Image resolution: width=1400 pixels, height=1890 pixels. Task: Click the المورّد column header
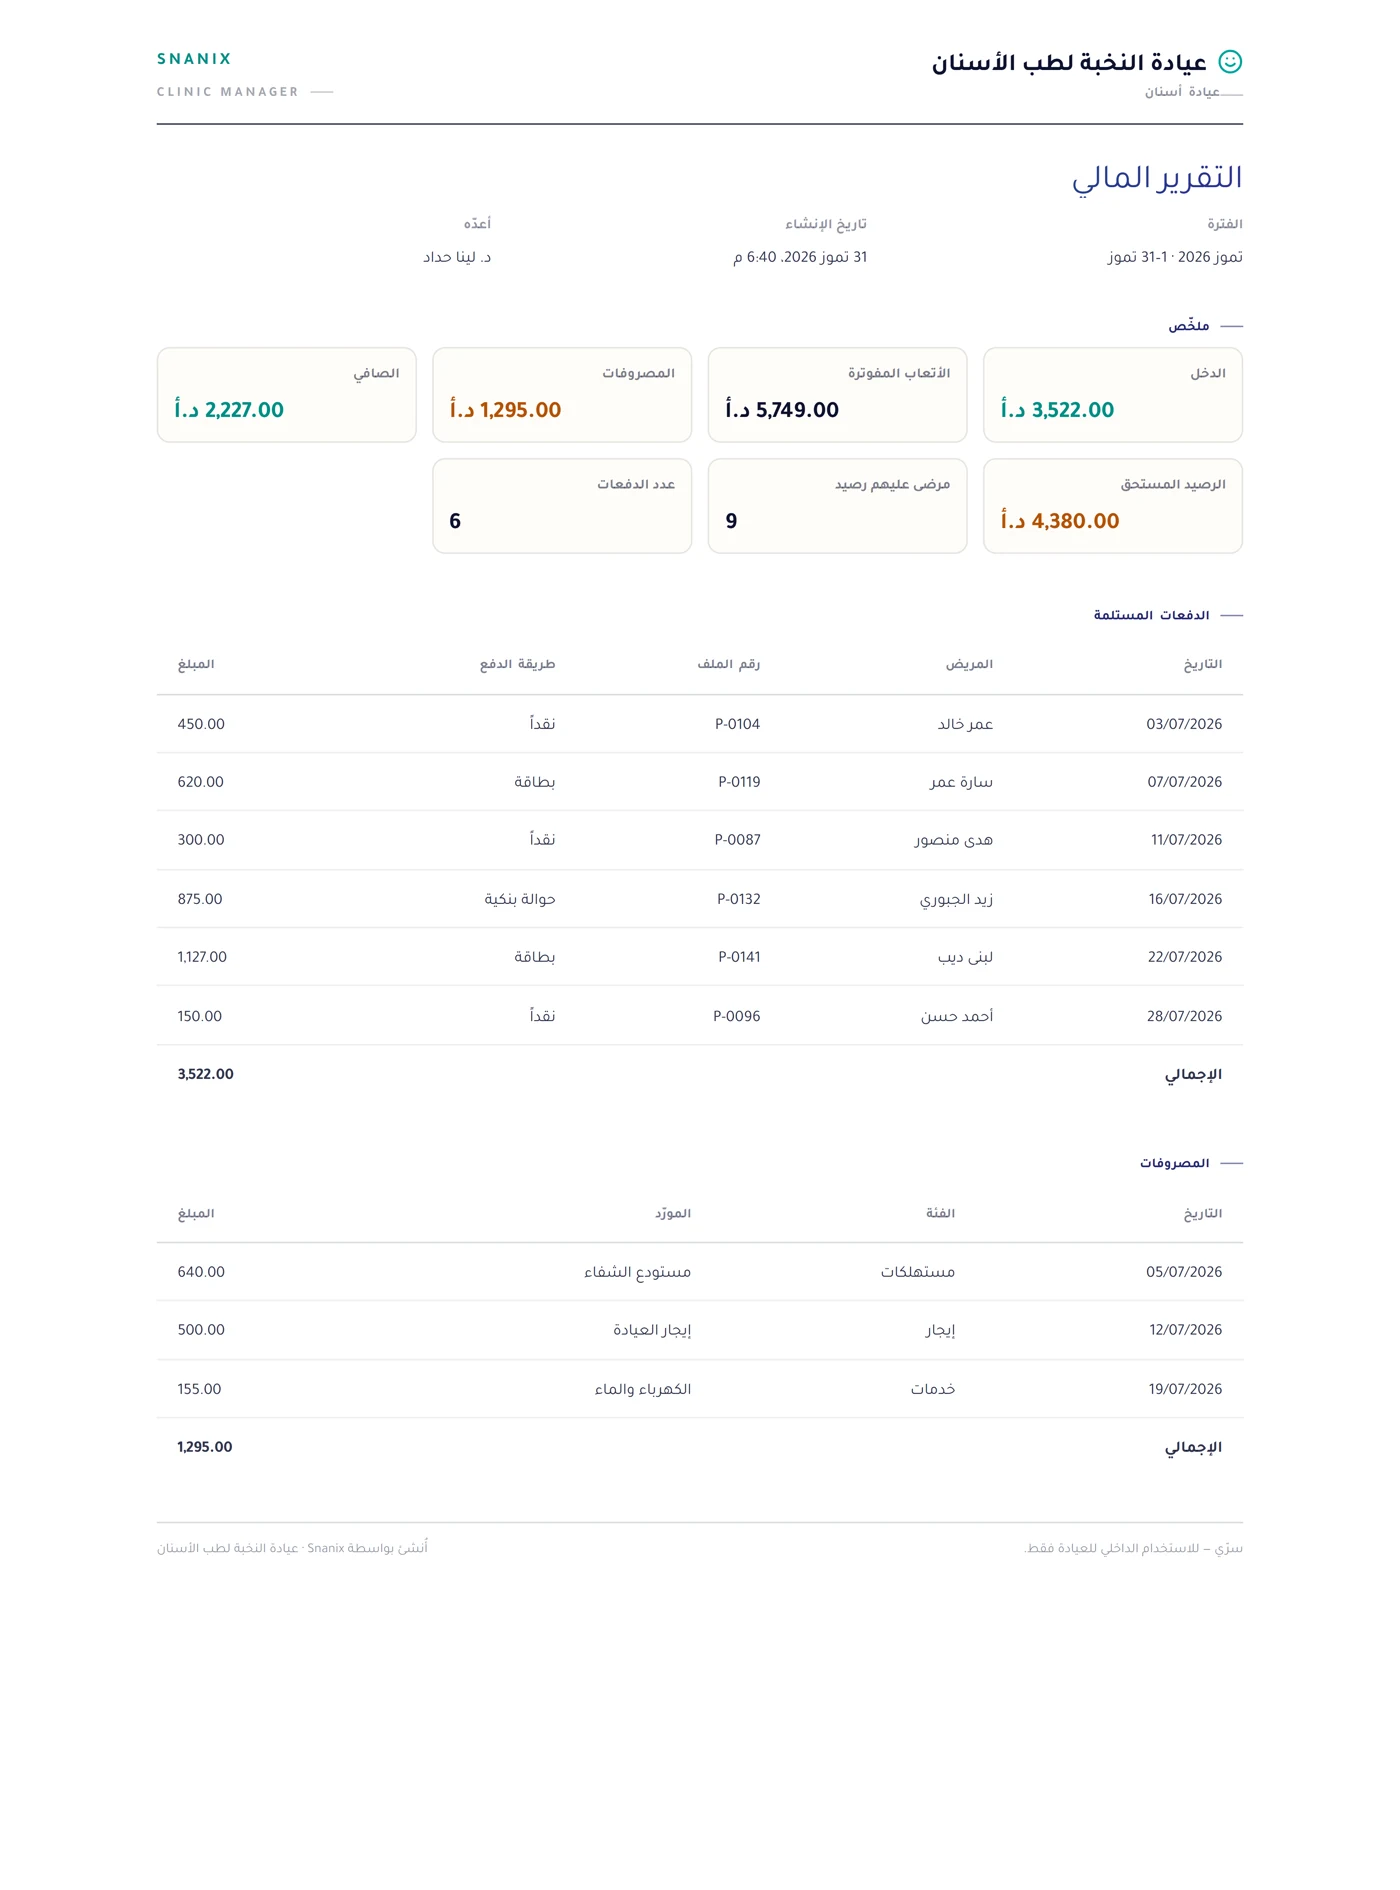(673, 1213)
